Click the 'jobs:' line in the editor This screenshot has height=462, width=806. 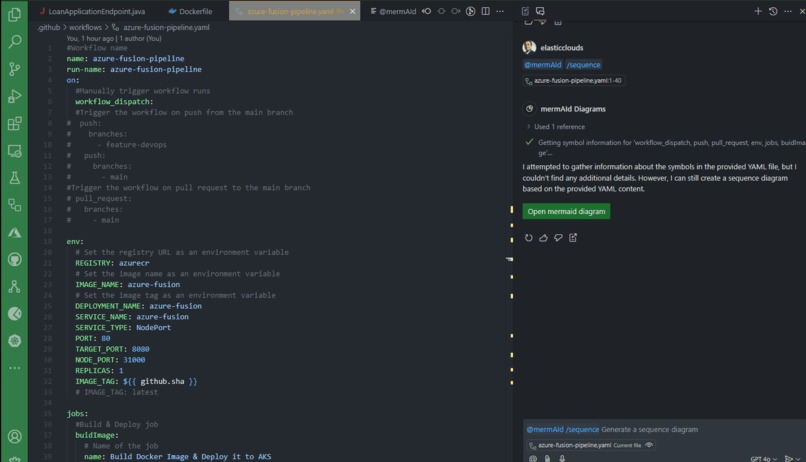(x=77, y=414)
